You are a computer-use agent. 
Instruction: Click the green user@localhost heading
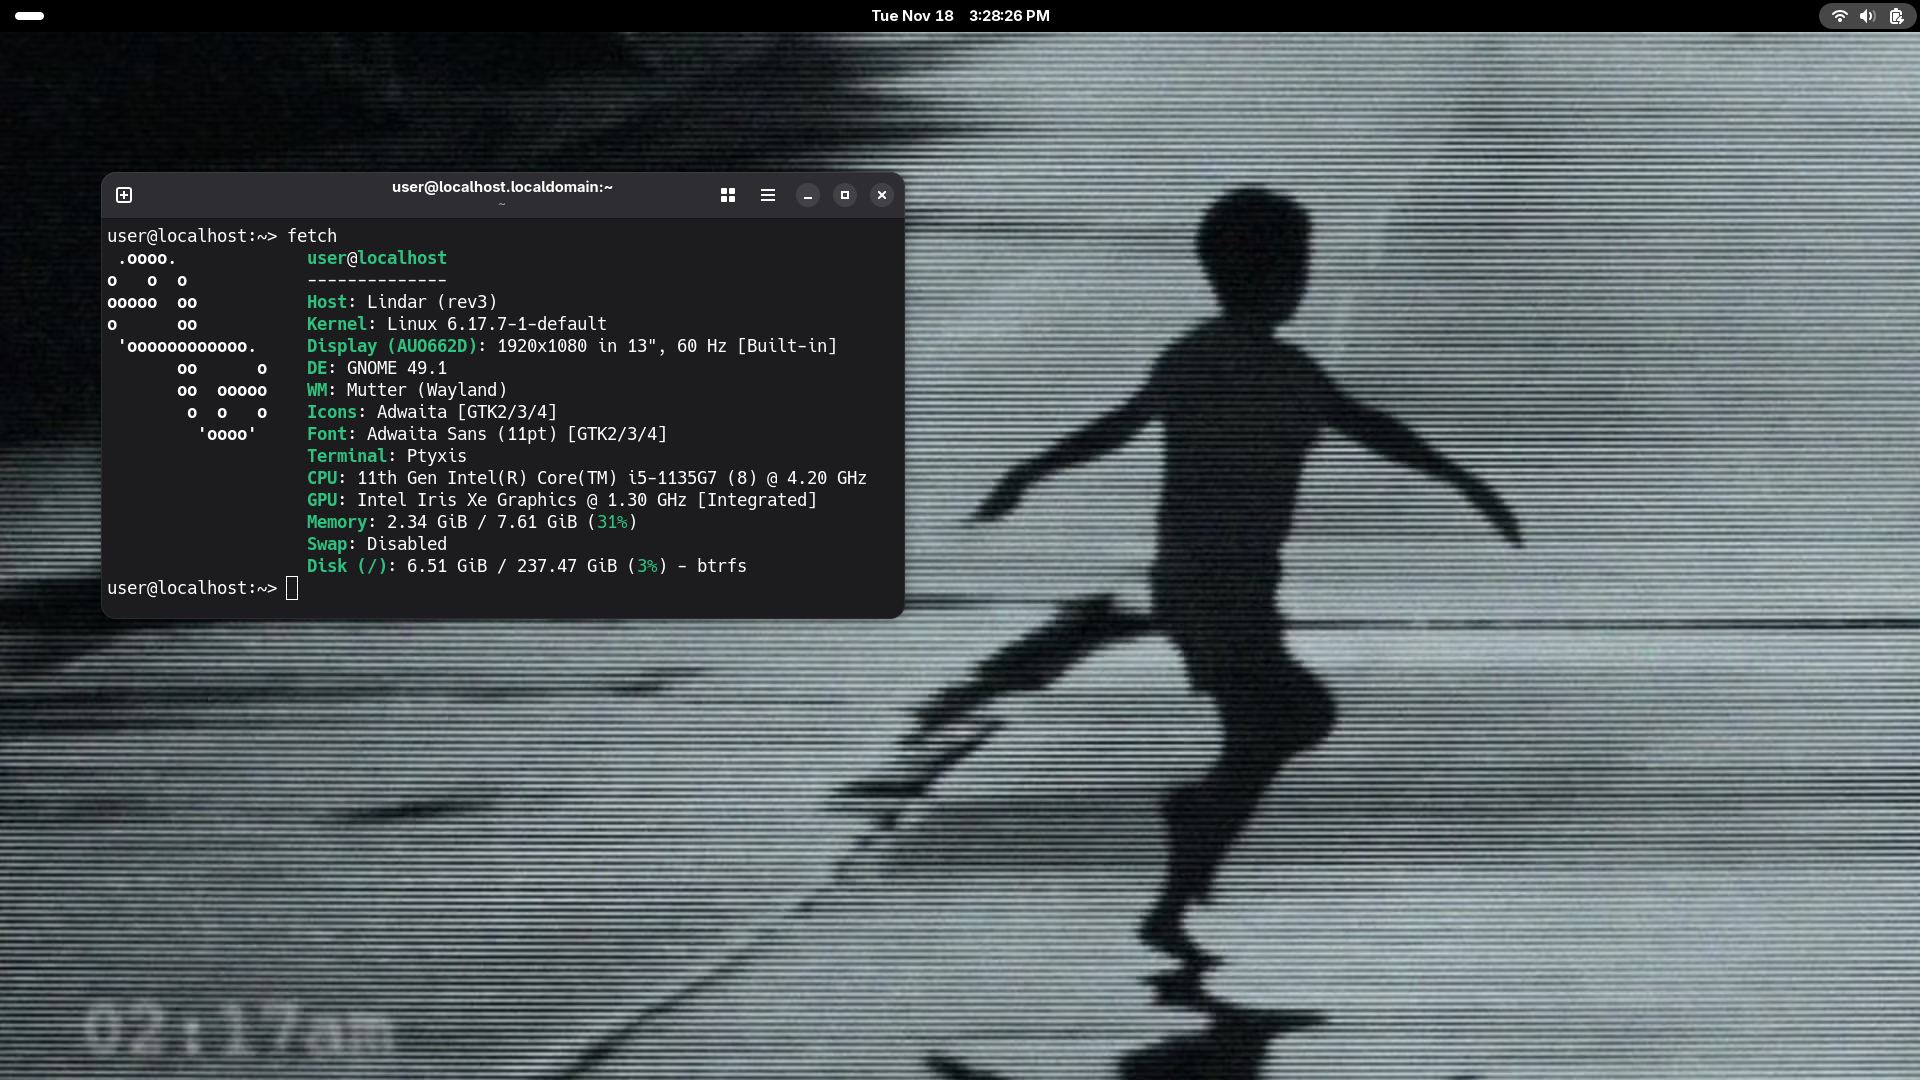click(x=376, y=258)
